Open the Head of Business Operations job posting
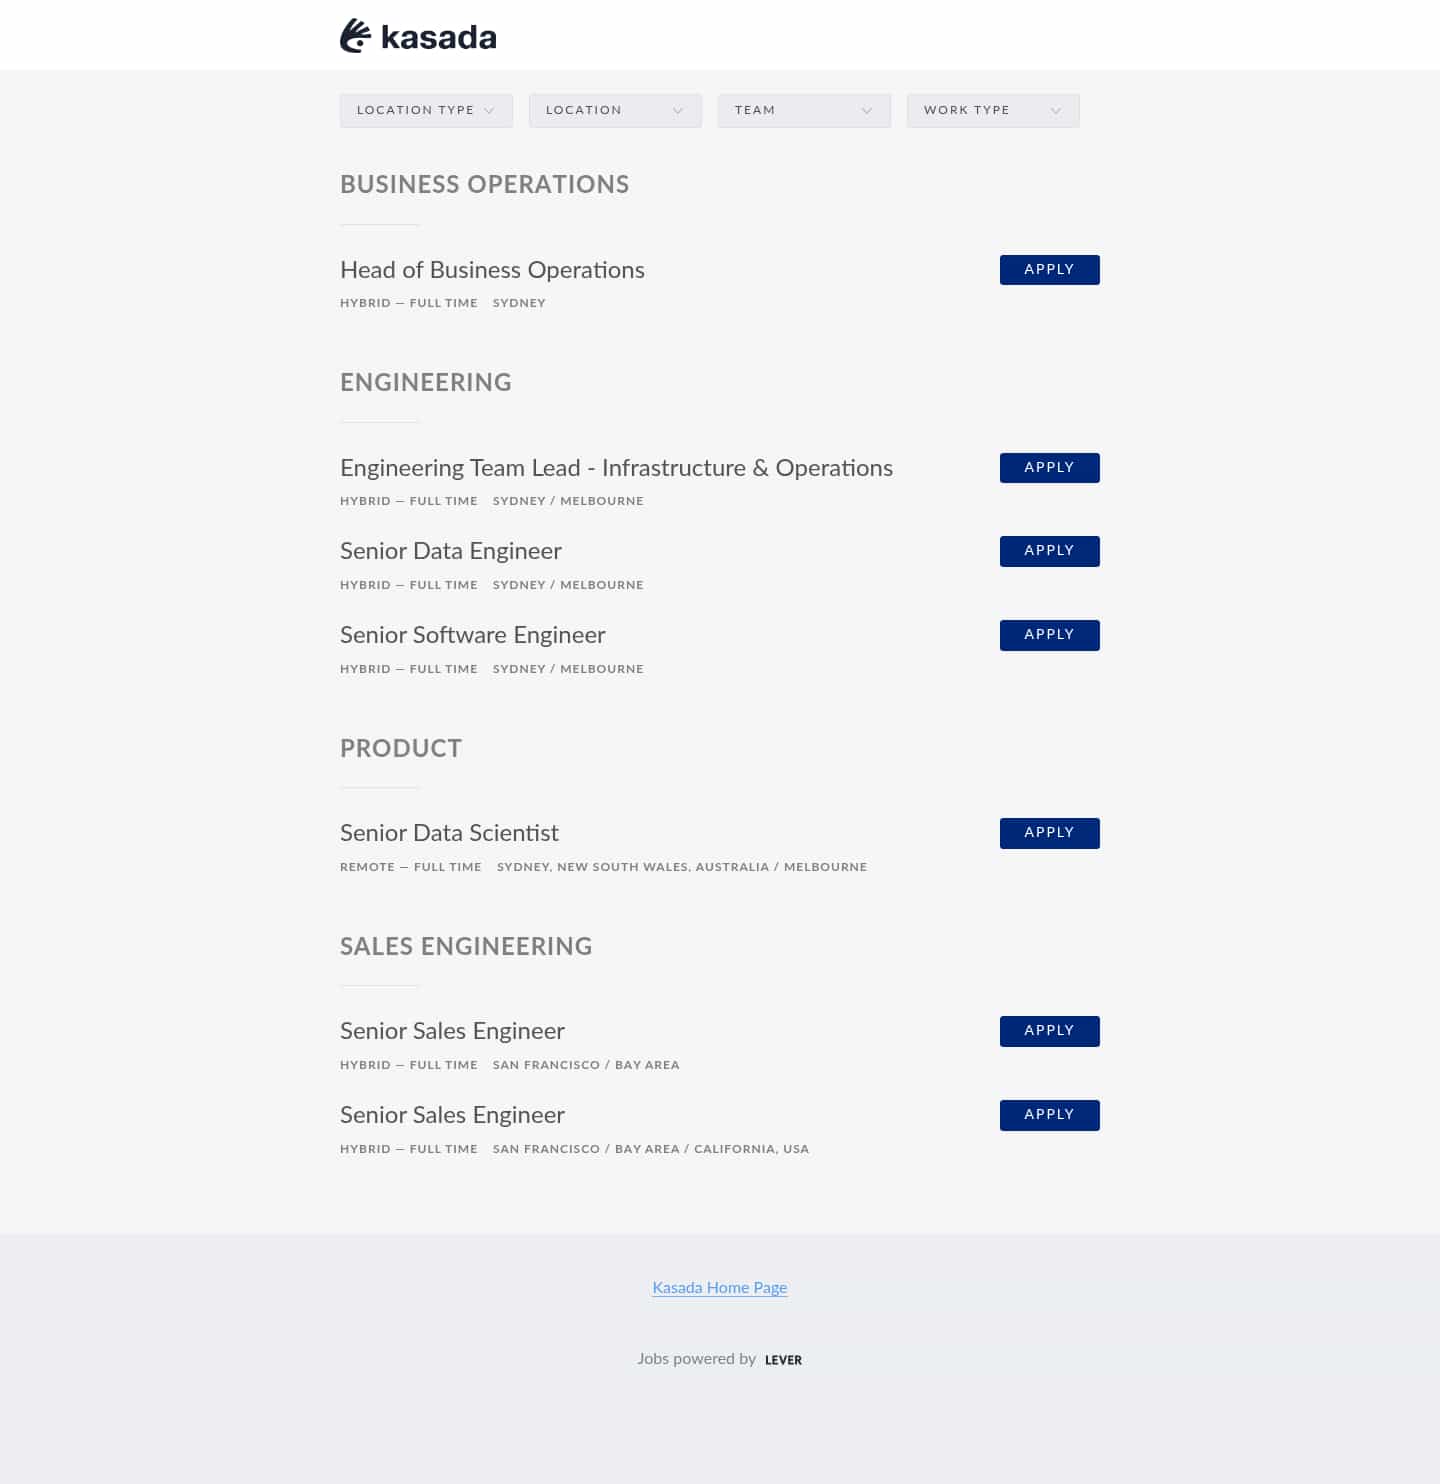This screenshot has height=1484, width=1440. (492, 270)
